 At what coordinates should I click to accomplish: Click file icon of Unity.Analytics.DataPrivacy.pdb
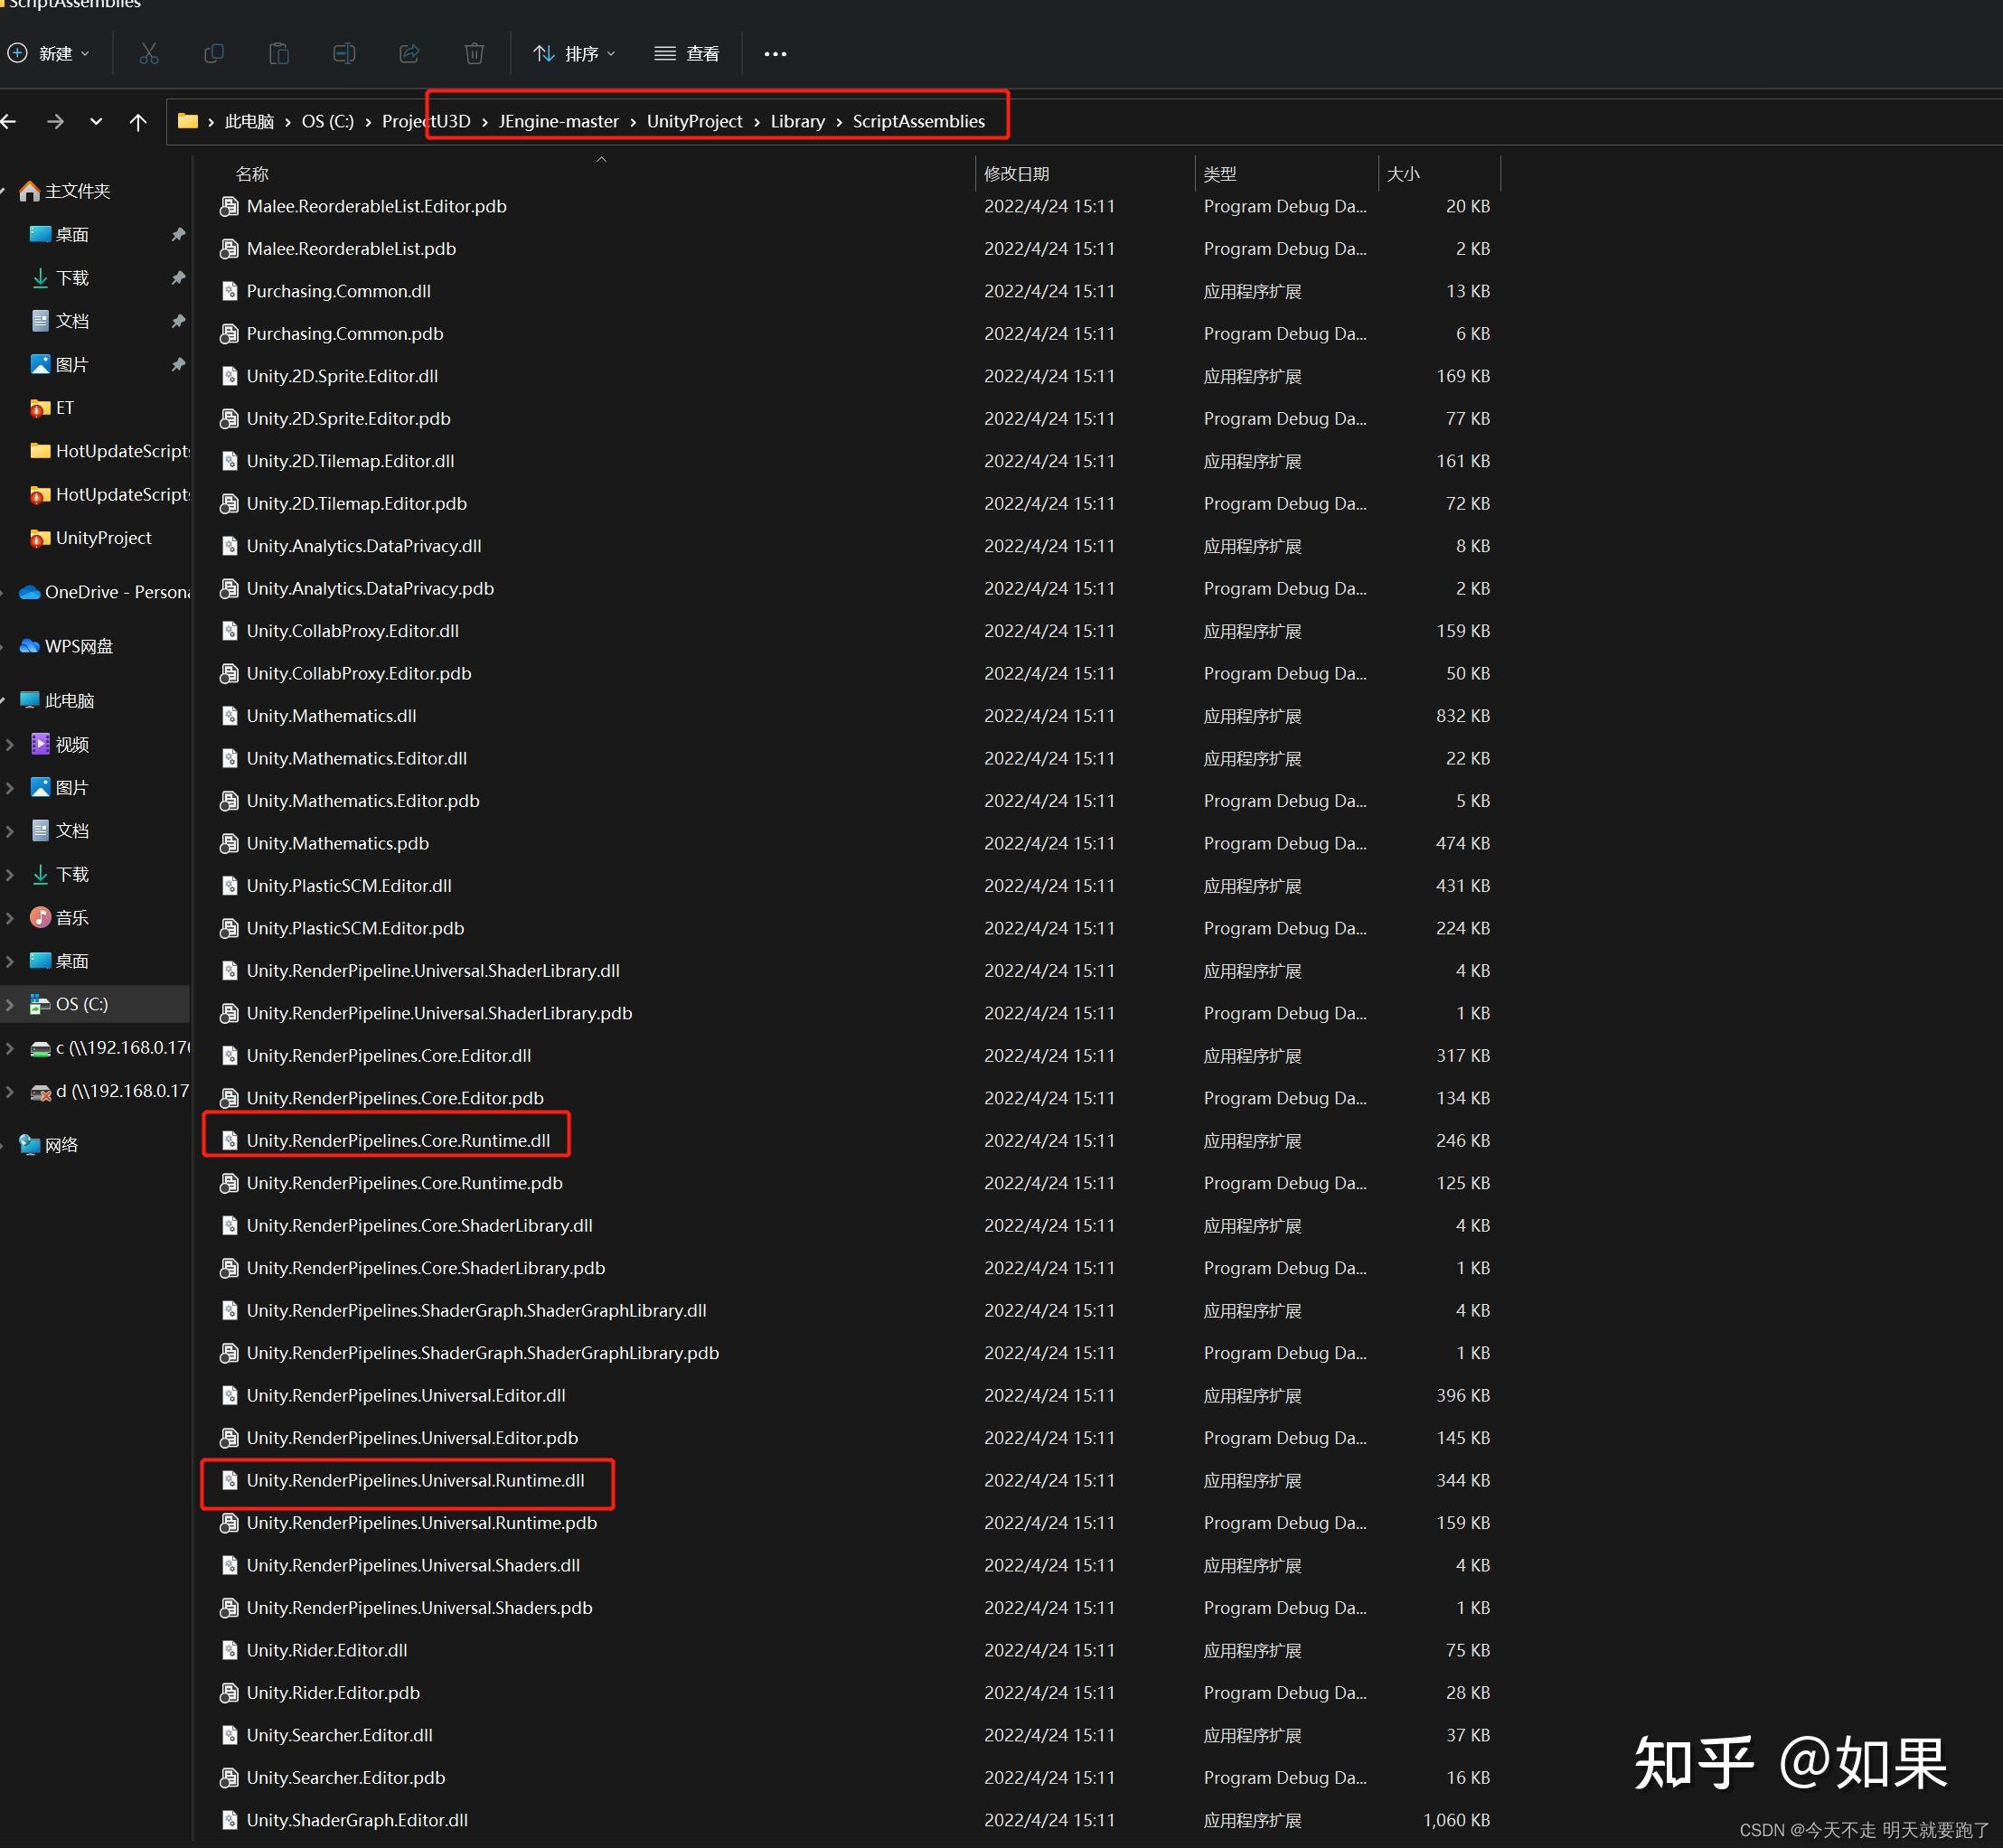(229, 588)
